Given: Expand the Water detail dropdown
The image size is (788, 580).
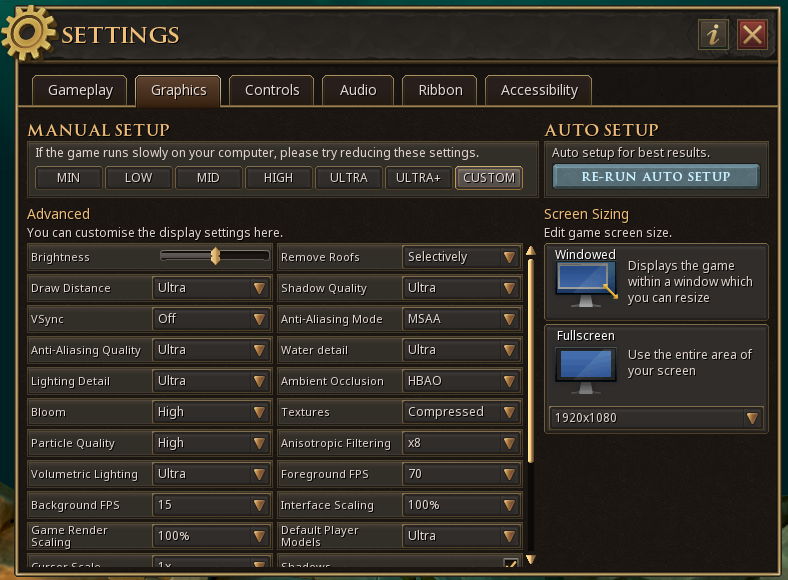Looking at the screenshot, I should pos(461,350).
